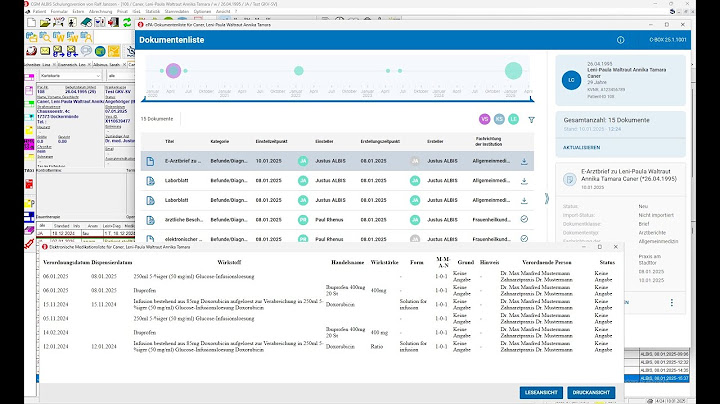The height and width of the screenshot is (404, 720).
Task: Click the Verordnende Person column header
Action: click(547, 263)
